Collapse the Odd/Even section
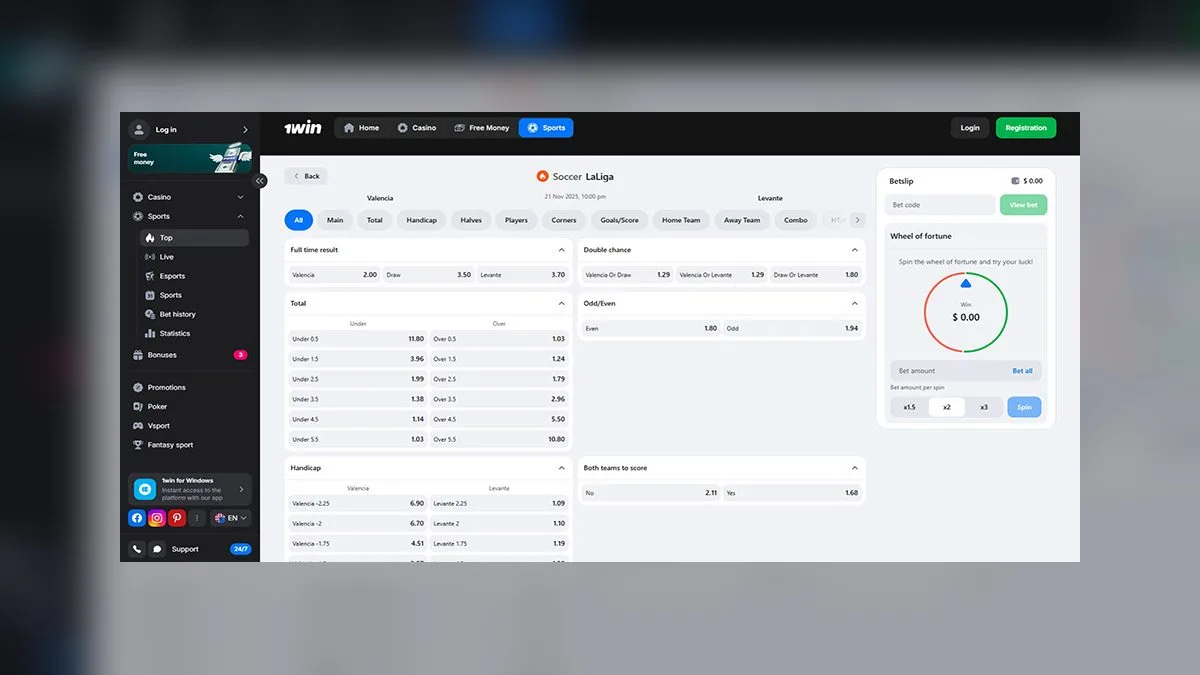 pyautogui.click(x=854, y=303)
